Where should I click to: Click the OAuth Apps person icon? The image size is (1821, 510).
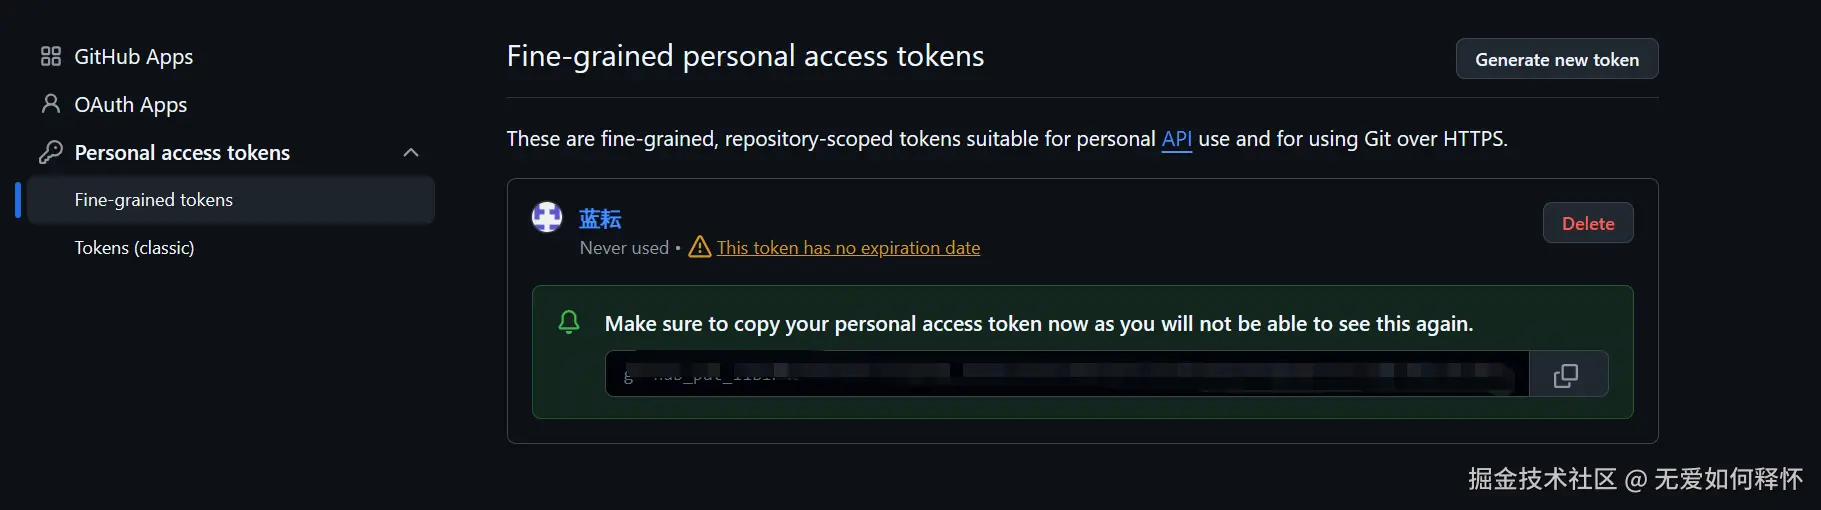51,104
